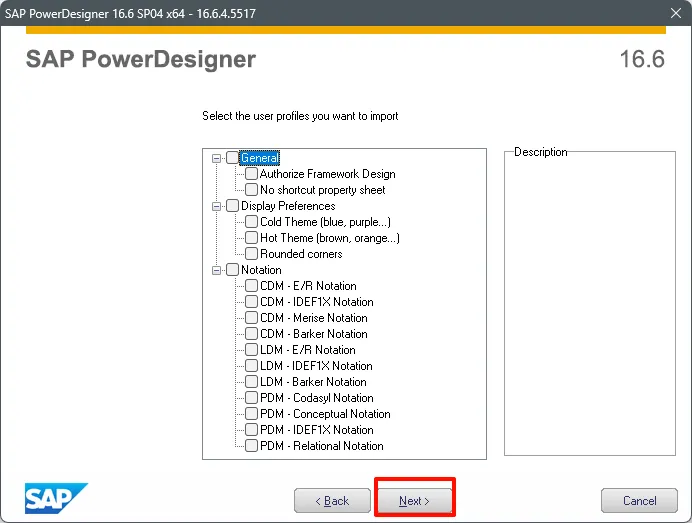
Task: Go Back to previous step
Action: [332, 500]
